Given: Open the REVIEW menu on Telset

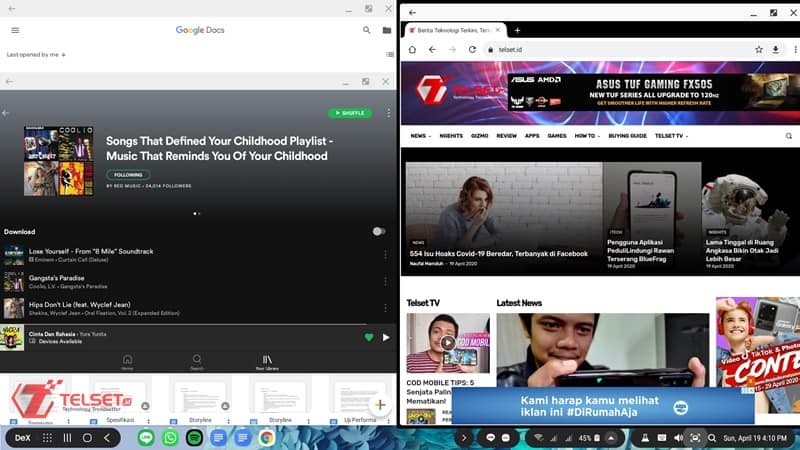Looking at the screenshot, I should pos(506,135).
